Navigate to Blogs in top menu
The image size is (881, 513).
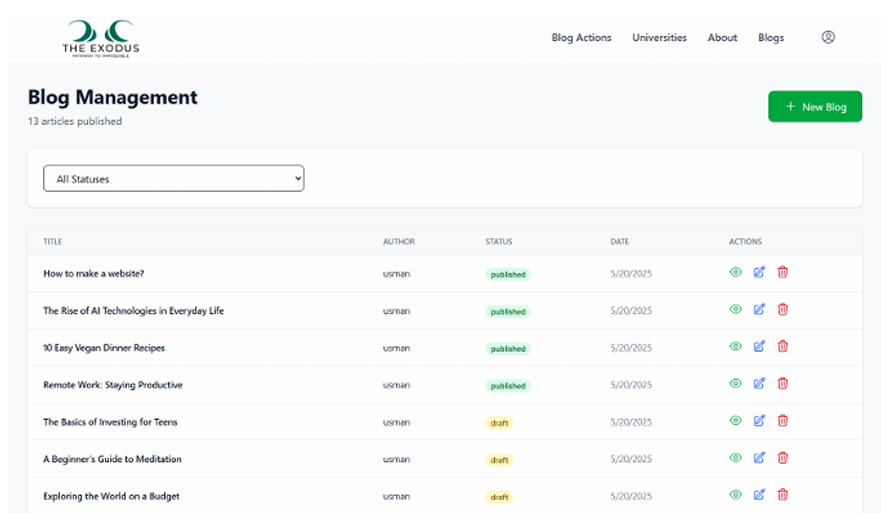(771, 38)
